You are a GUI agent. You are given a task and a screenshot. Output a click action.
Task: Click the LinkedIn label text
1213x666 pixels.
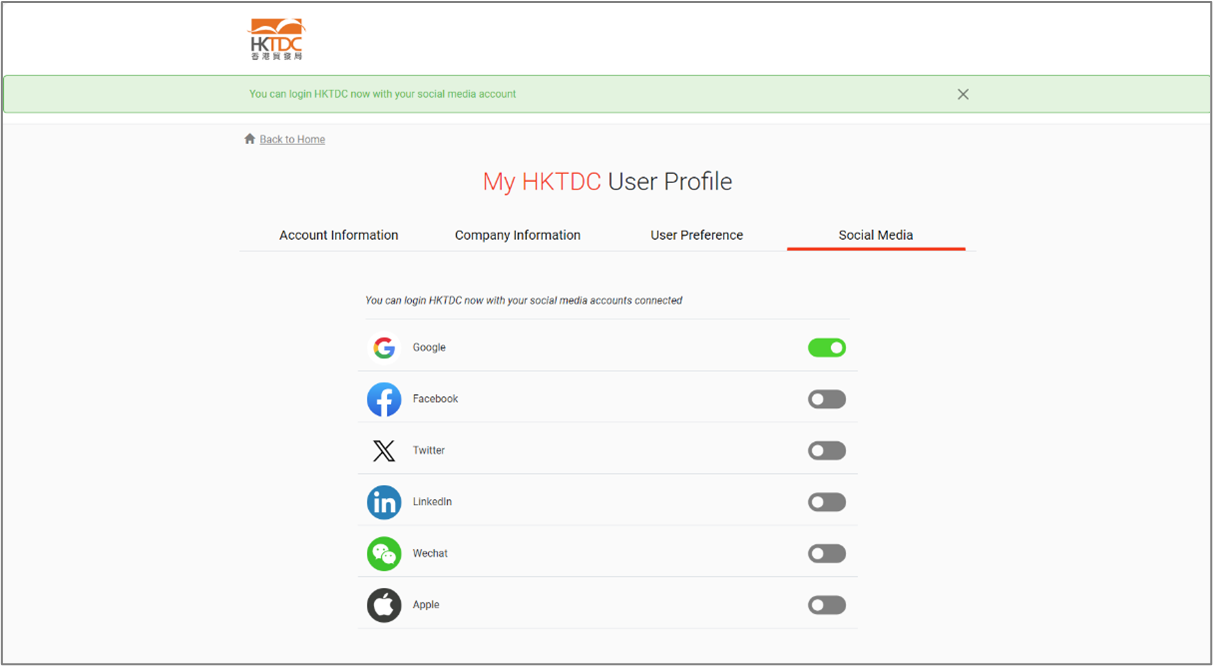432,502
